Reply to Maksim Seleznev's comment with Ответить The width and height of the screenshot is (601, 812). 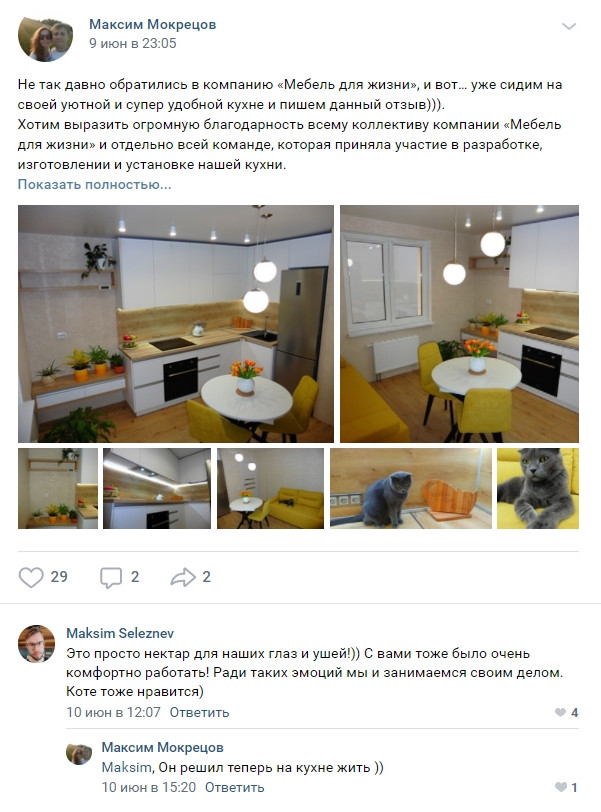point(199,713)
